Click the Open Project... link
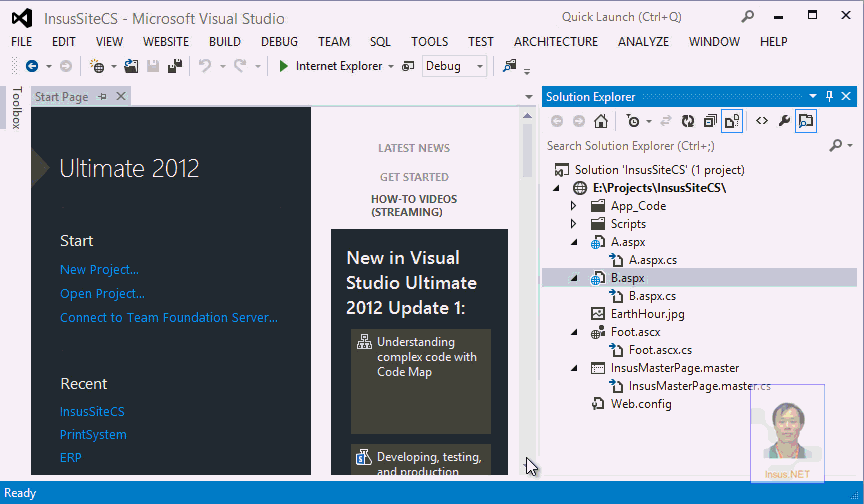This screenshot has width=864, height=504. 102,294
